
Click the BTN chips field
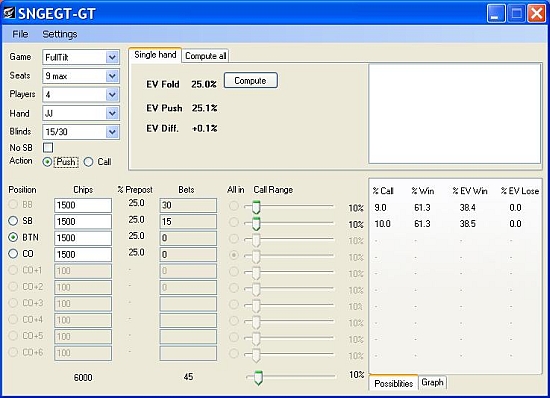tap(83, 238)
